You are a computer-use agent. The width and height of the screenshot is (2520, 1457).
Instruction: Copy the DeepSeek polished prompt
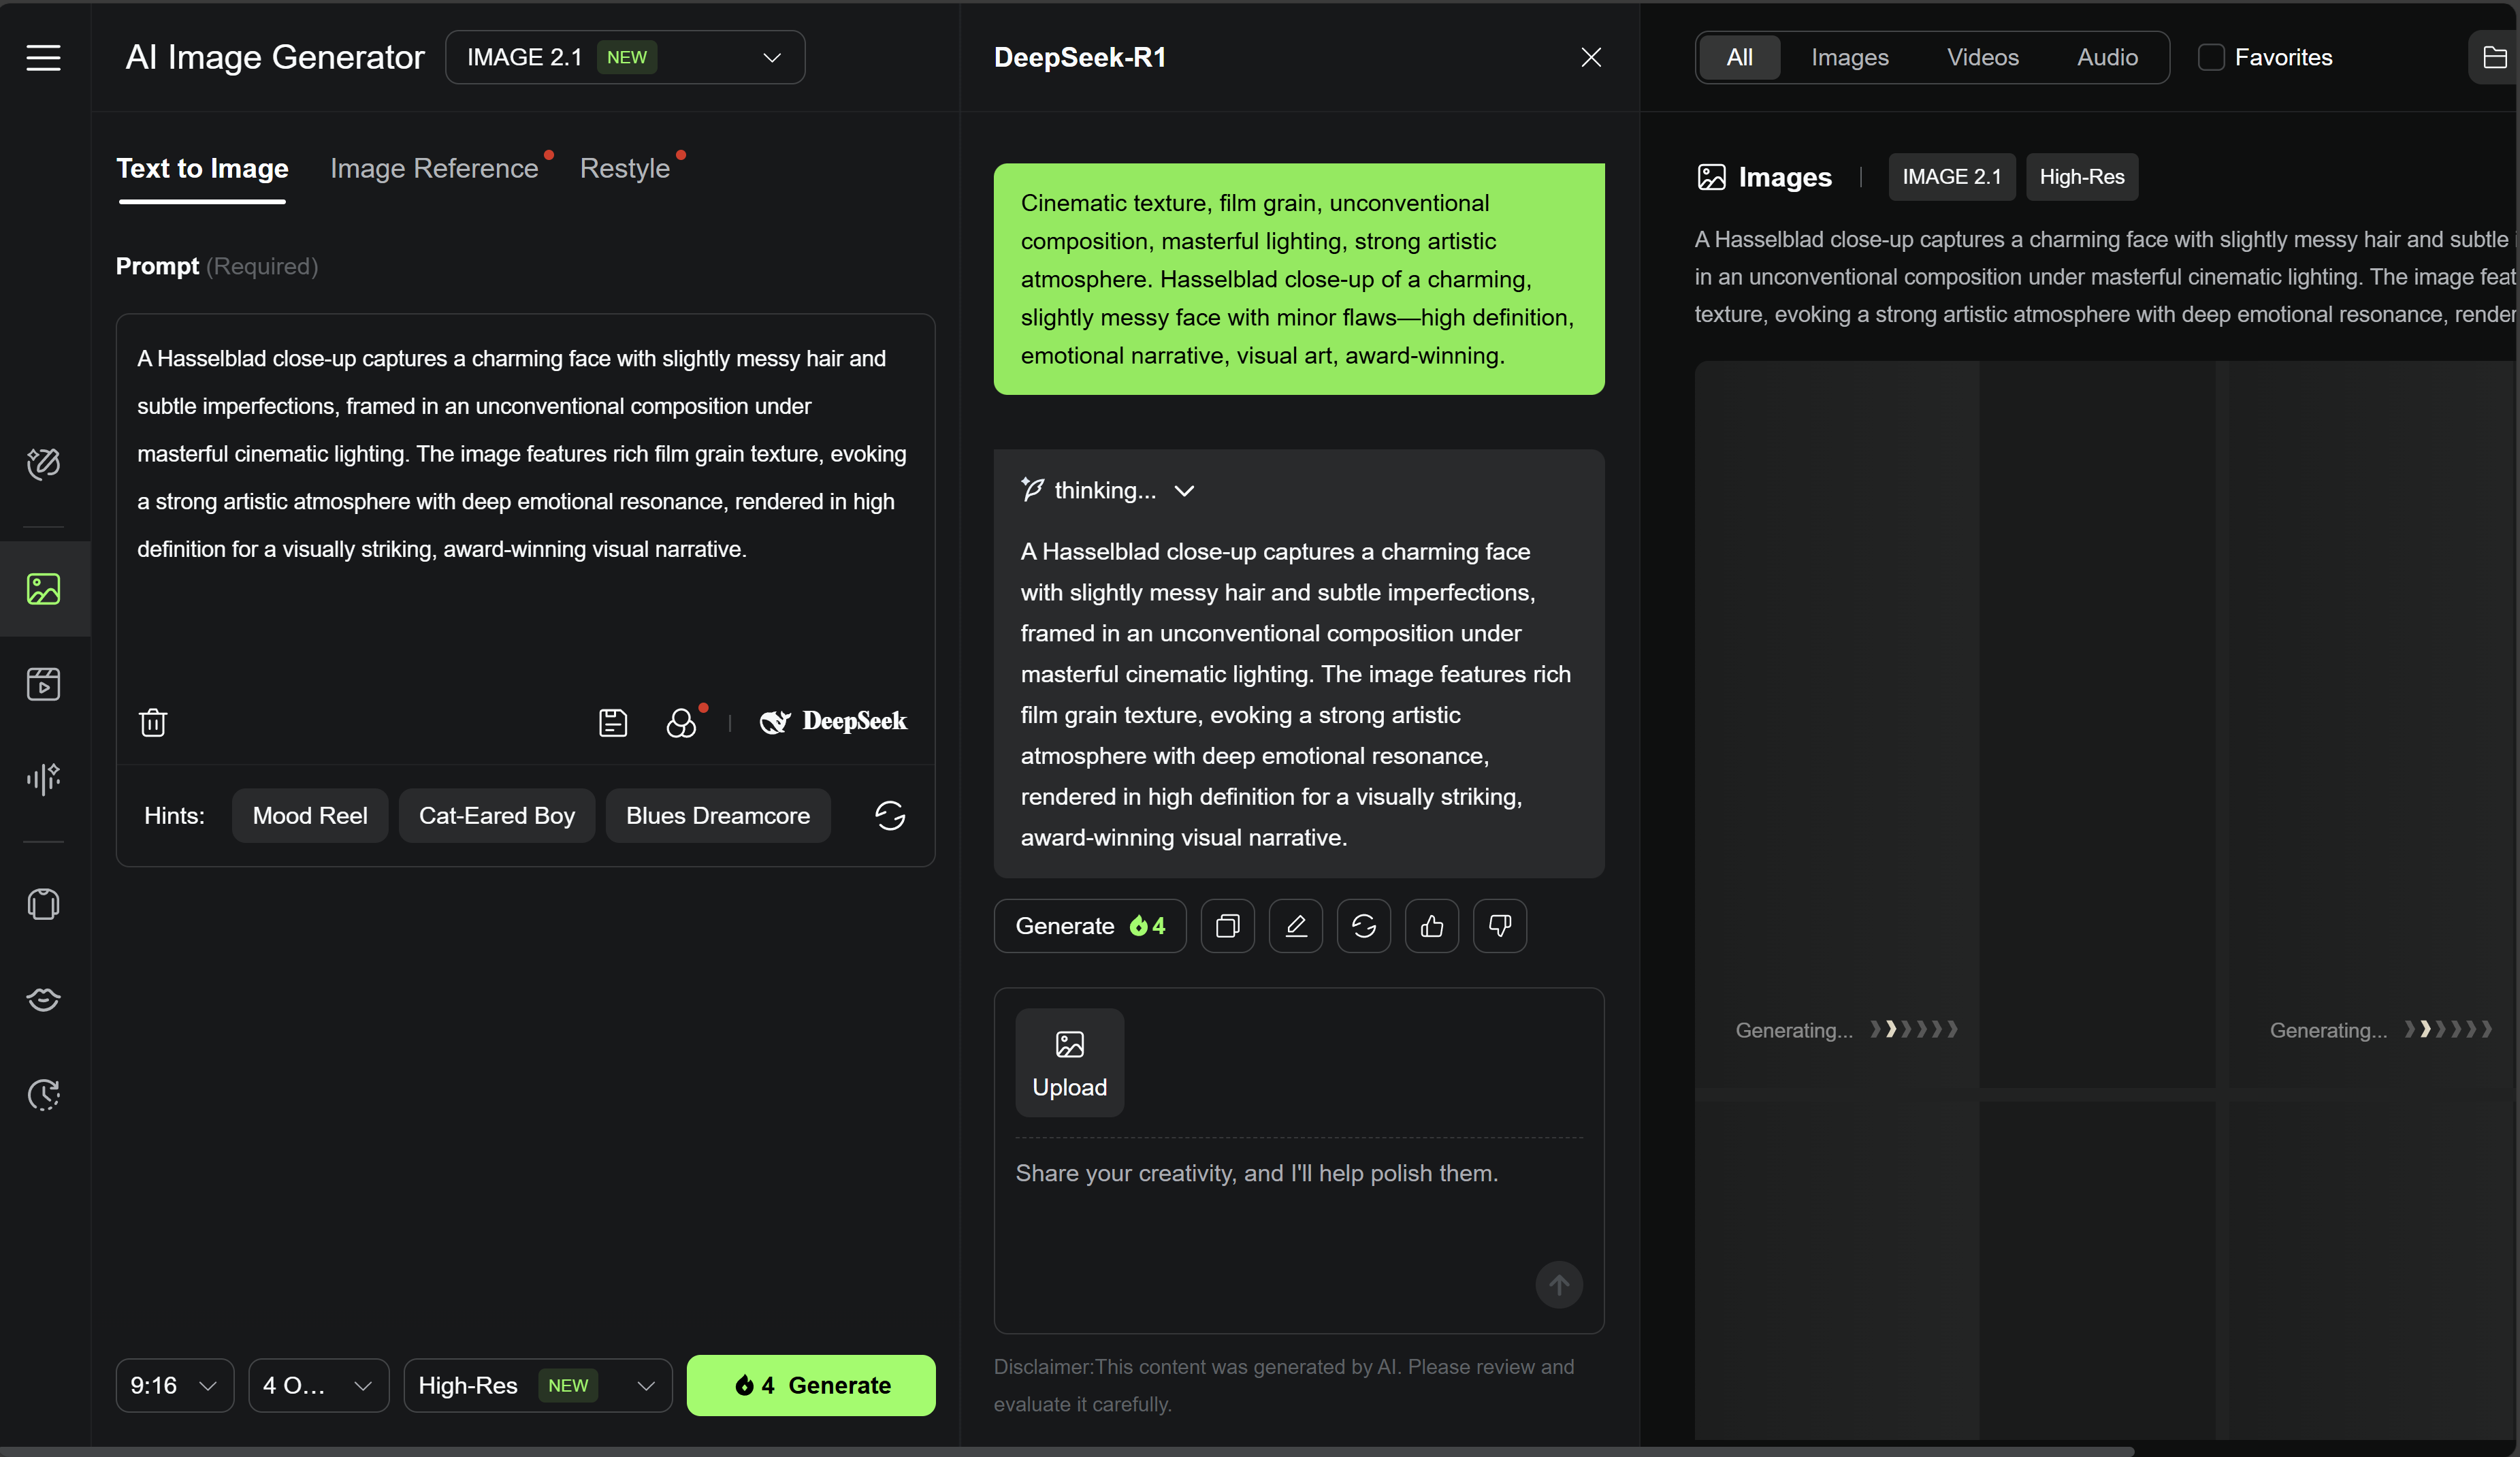click(x=1227, y=926)
